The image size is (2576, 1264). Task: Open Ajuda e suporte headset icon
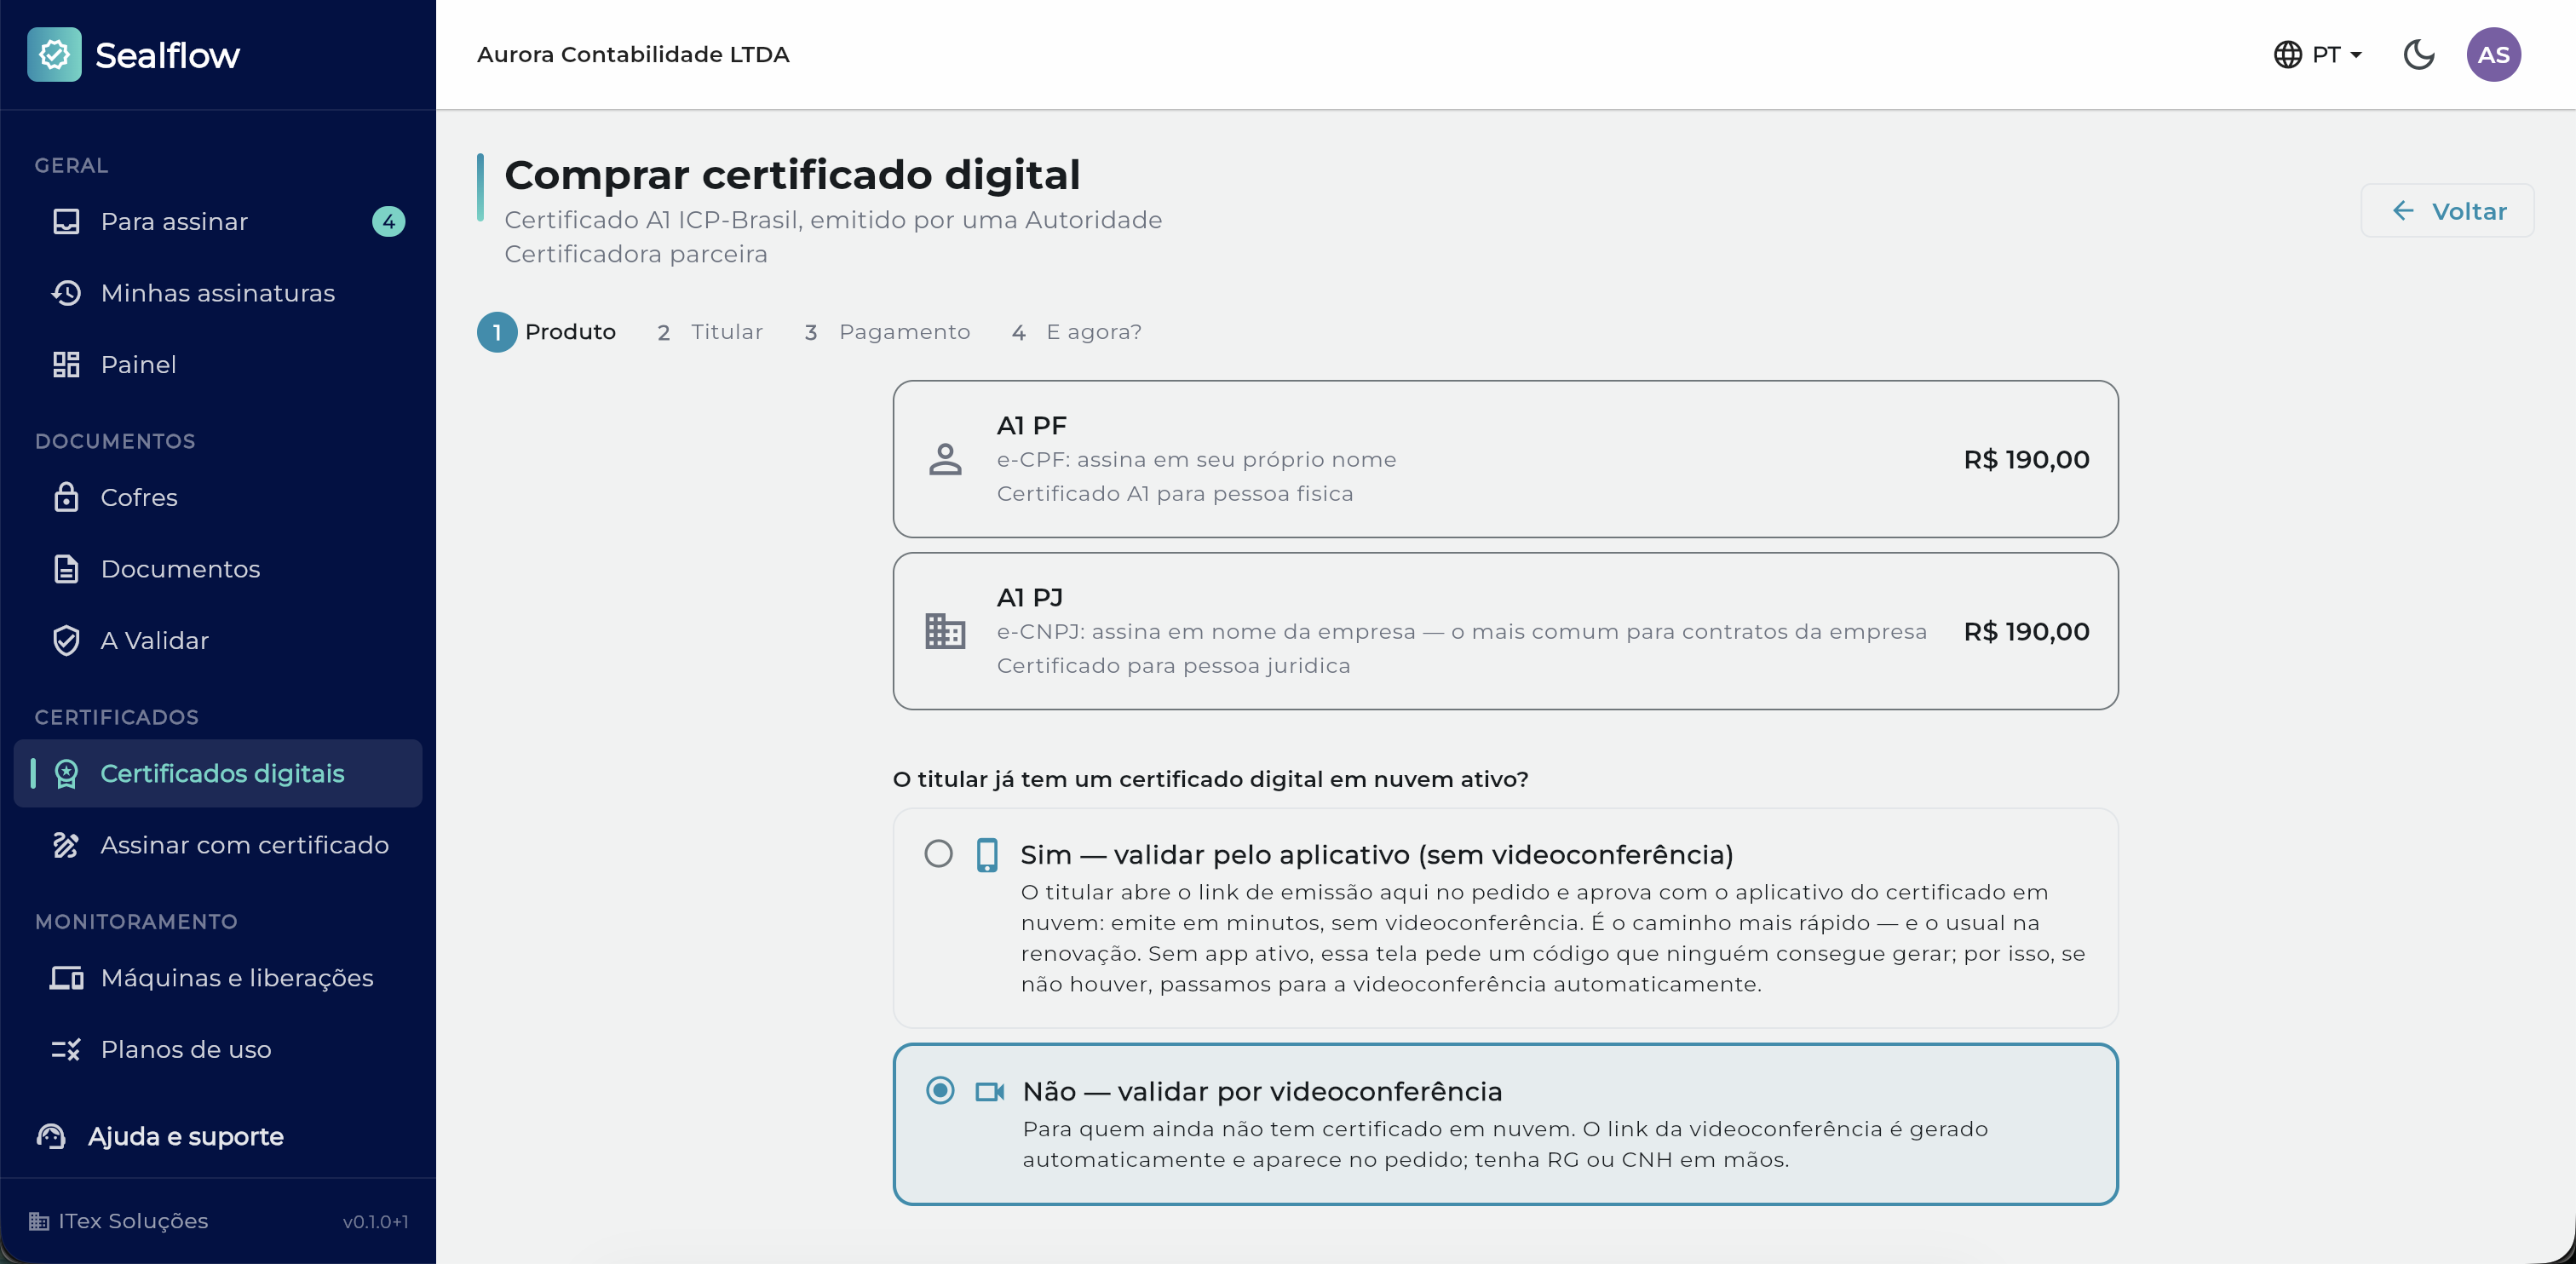[x=51, y=1136]
